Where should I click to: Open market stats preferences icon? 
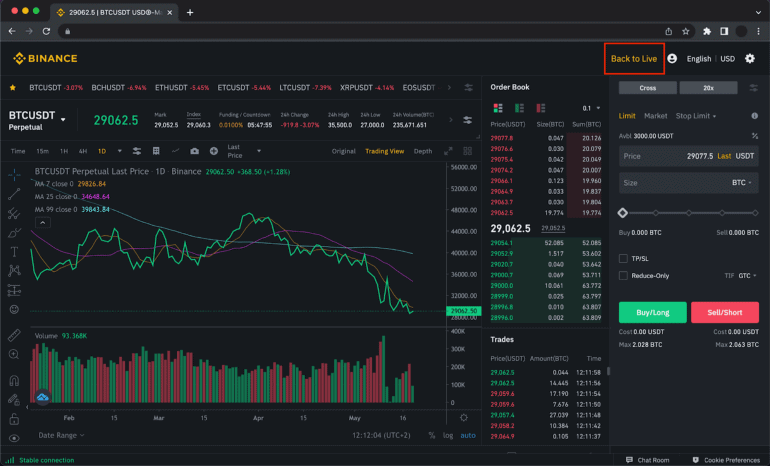468,120
